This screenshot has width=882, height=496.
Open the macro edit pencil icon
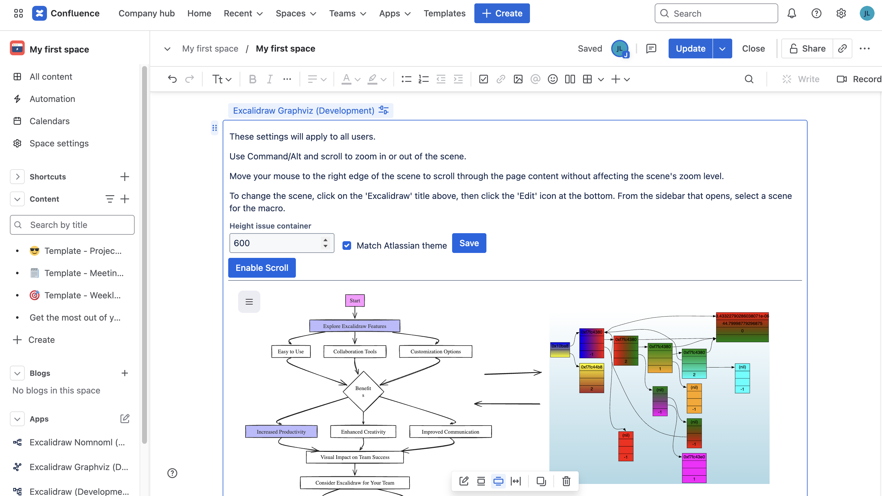tap(464, 481)
